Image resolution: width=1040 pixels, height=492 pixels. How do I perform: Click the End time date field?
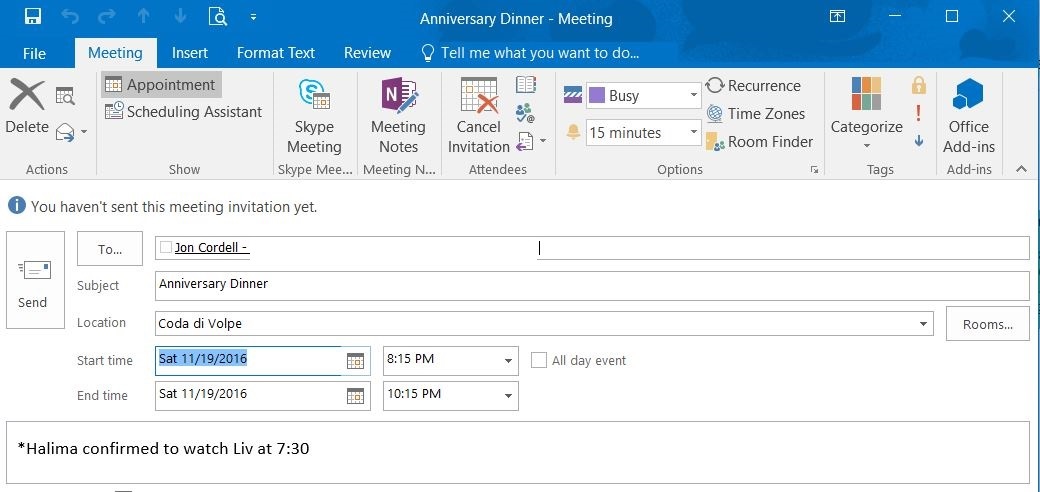pyautogui.click(x=249, y=395)
